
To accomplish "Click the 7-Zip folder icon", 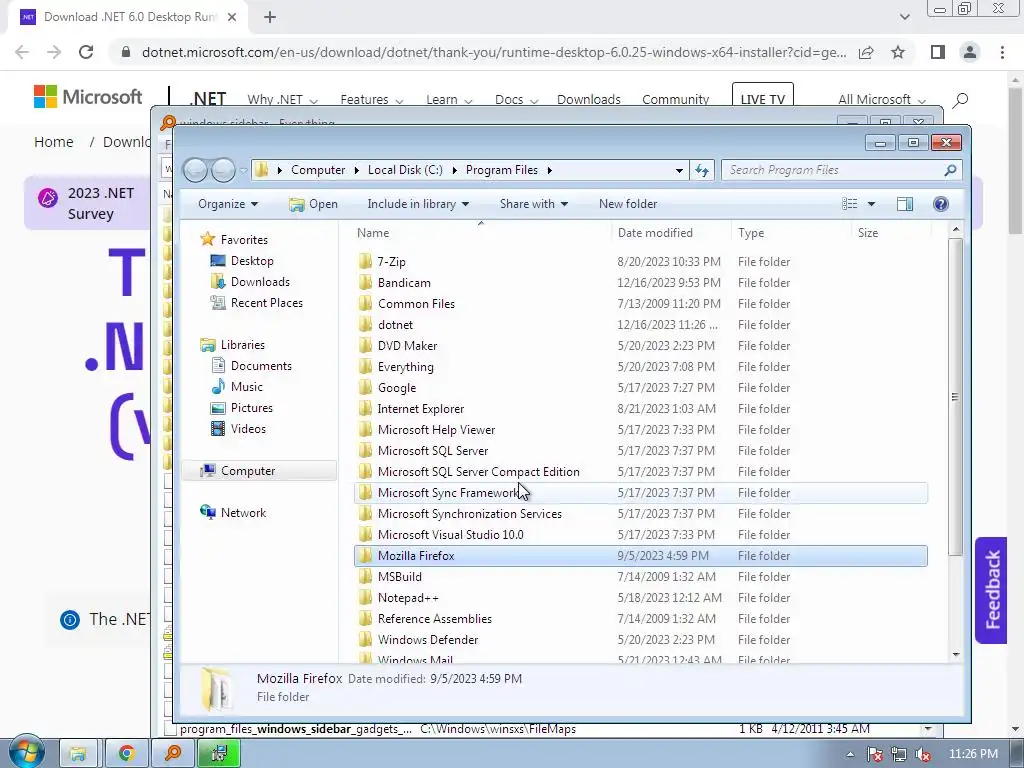I will pyautogui.click(x=366, y=262).
